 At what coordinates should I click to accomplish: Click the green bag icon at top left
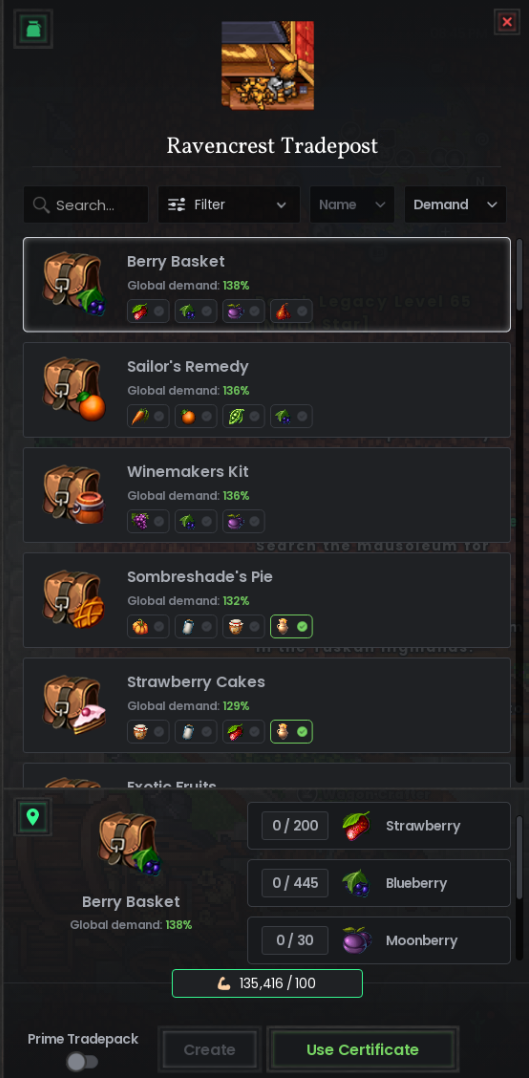click(x=33, y=29)
